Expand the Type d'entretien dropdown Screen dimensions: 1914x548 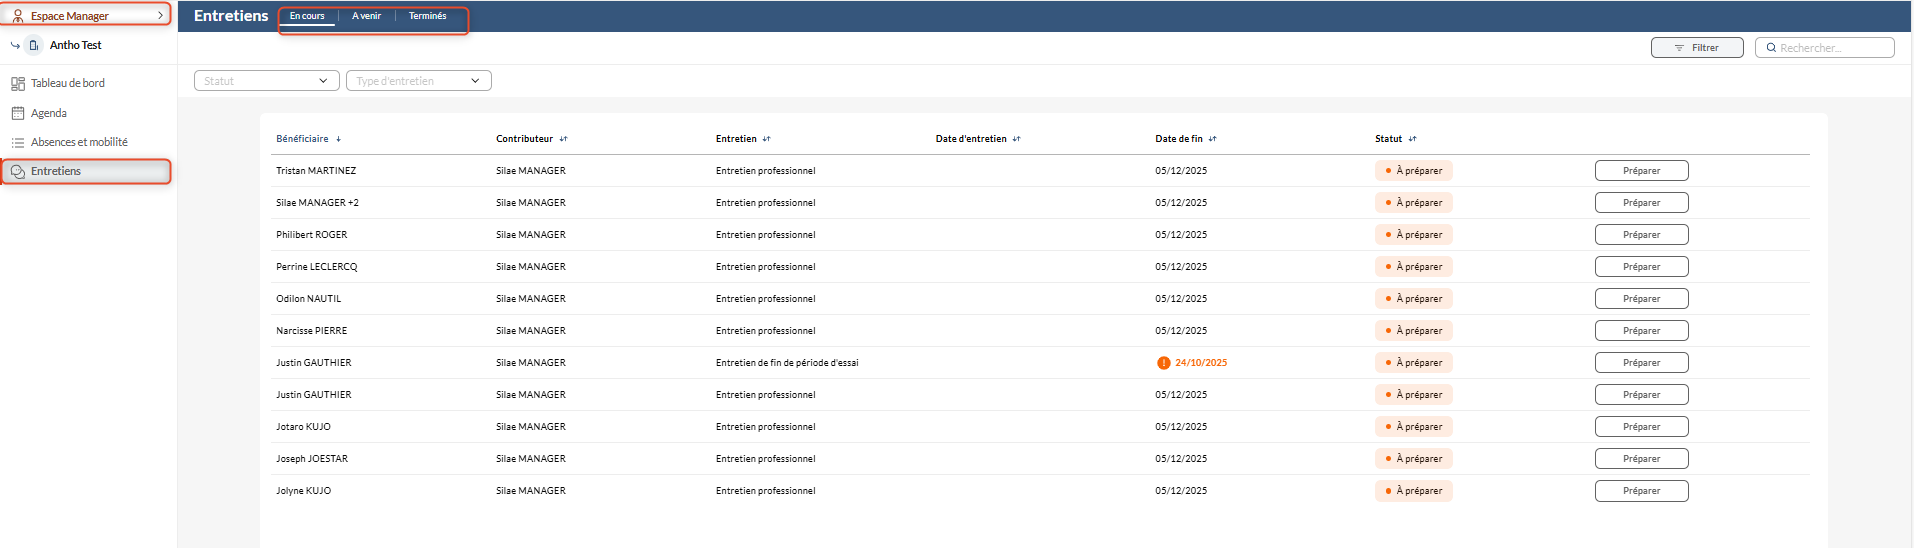[418, 81]
